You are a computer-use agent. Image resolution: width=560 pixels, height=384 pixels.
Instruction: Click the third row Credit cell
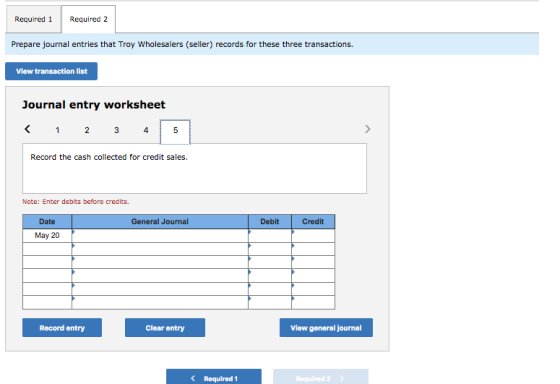click(313, 262)
